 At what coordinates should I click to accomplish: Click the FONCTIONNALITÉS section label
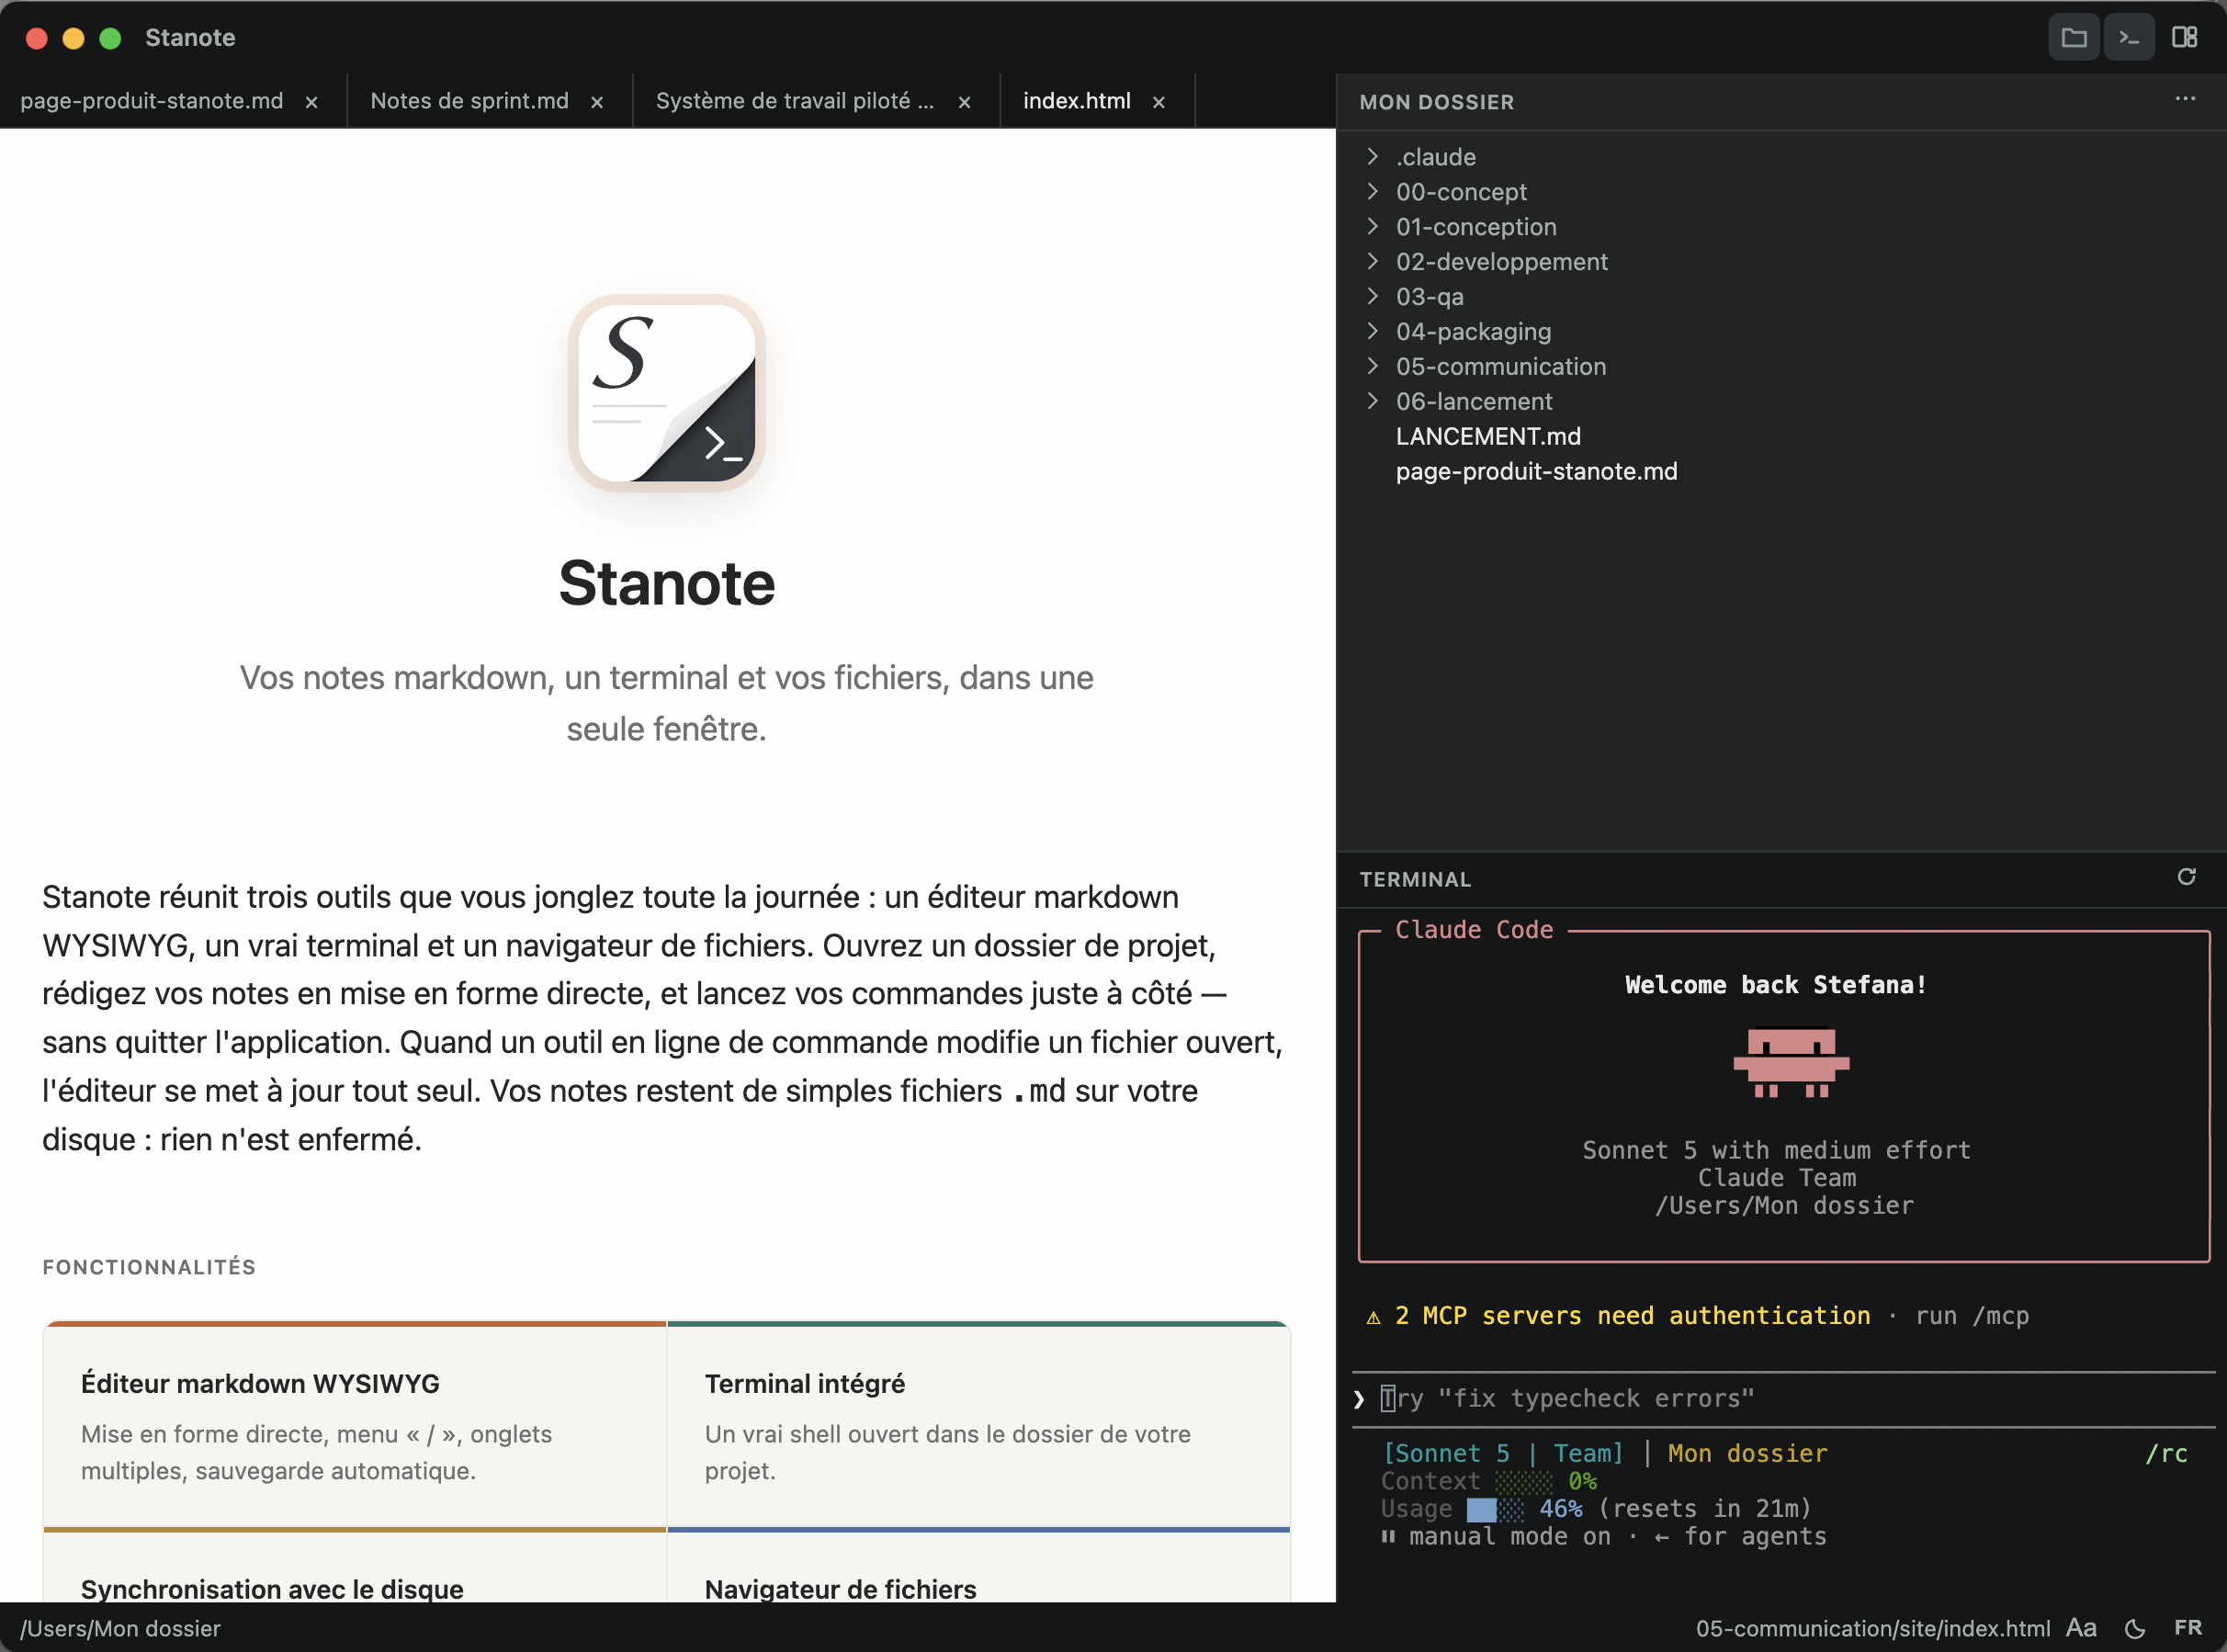click(149, 1267)
